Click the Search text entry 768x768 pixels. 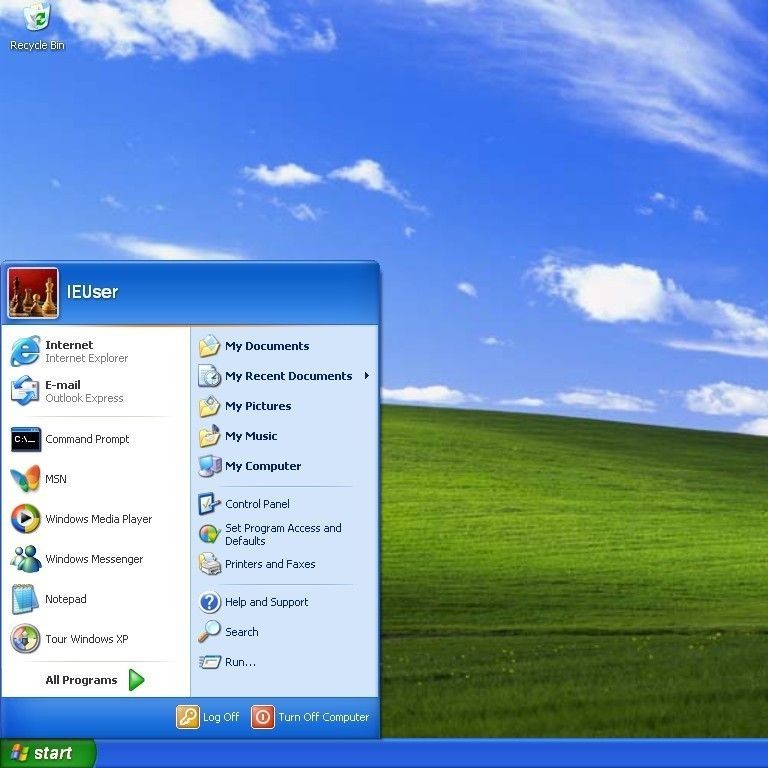point(241,632)
